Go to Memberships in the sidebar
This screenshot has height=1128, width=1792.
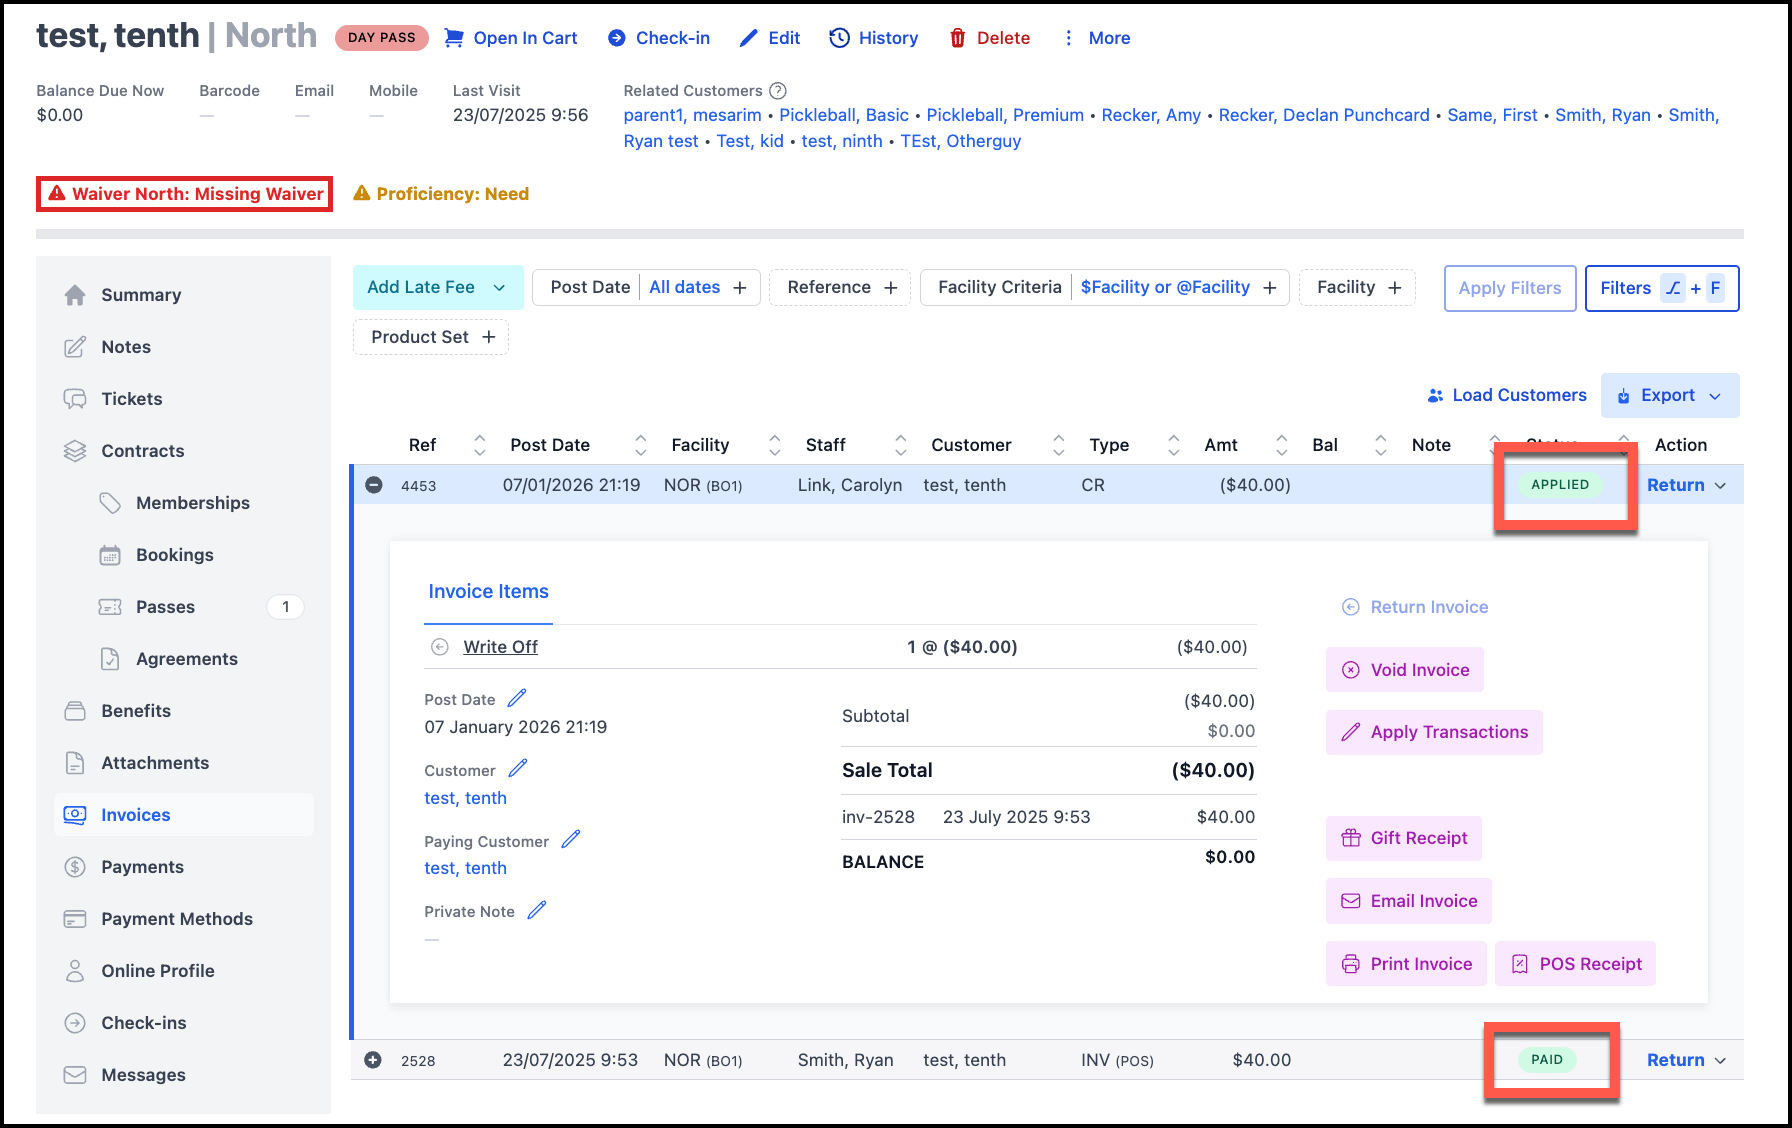tap(192, 503)
